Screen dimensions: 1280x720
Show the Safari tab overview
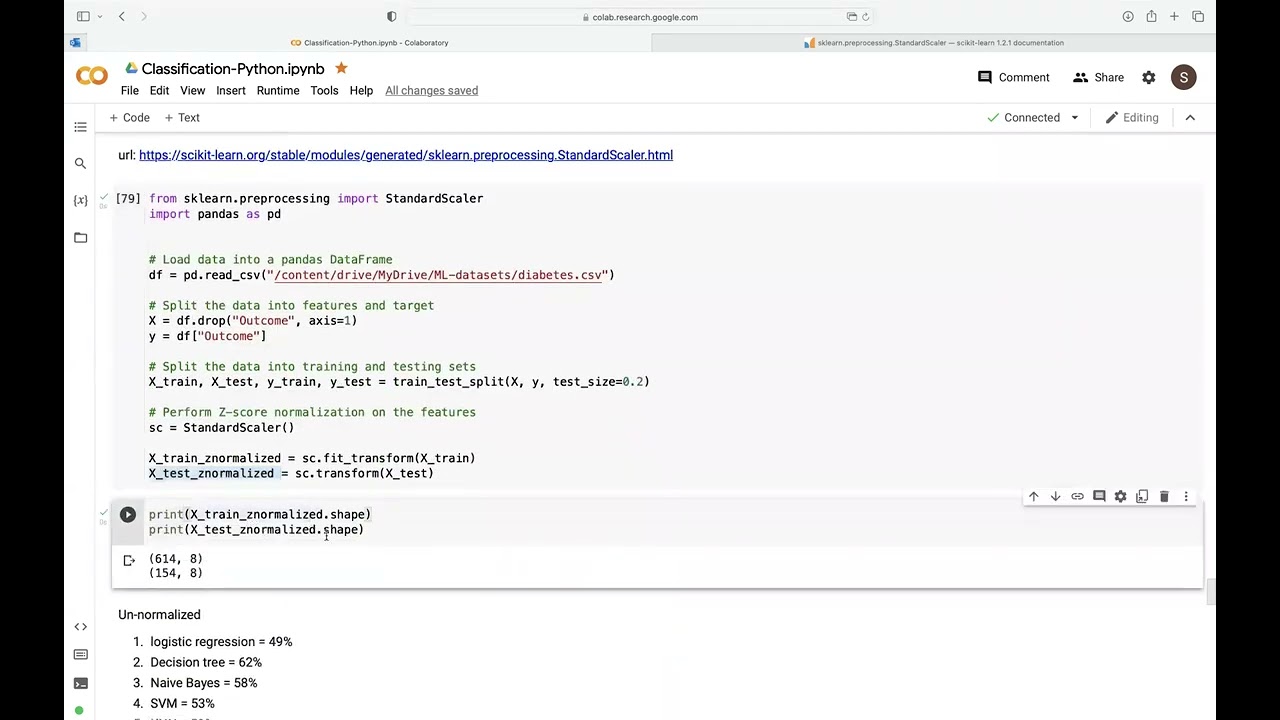click(x=1198, y=16)
